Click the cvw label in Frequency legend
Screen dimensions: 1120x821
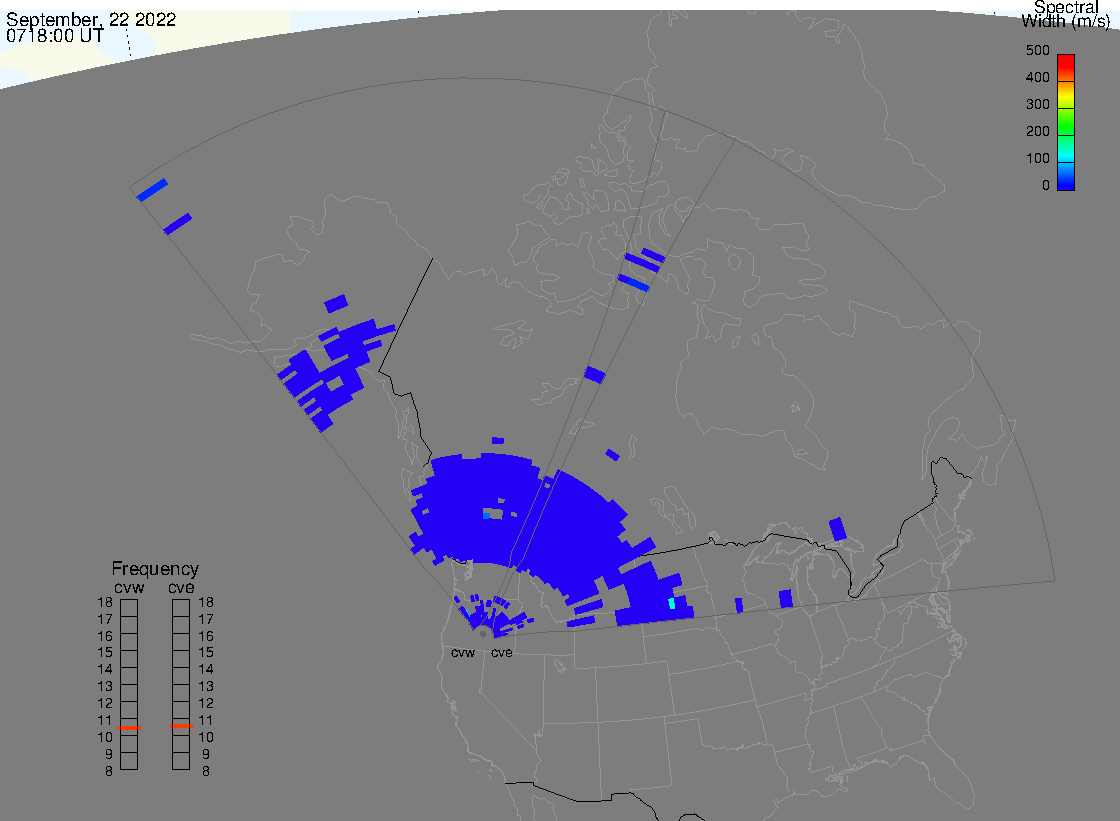click(x=129, y=587)
